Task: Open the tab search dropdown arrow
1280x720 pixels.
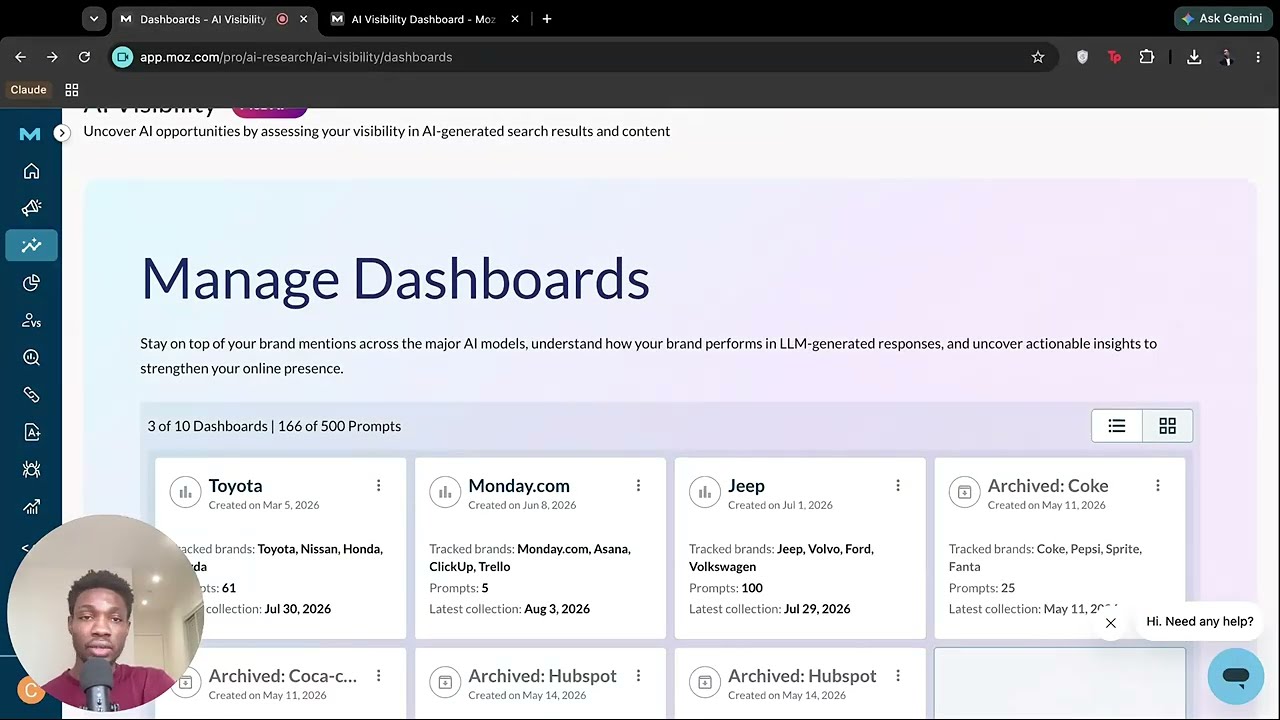Action: click(93, 19)
